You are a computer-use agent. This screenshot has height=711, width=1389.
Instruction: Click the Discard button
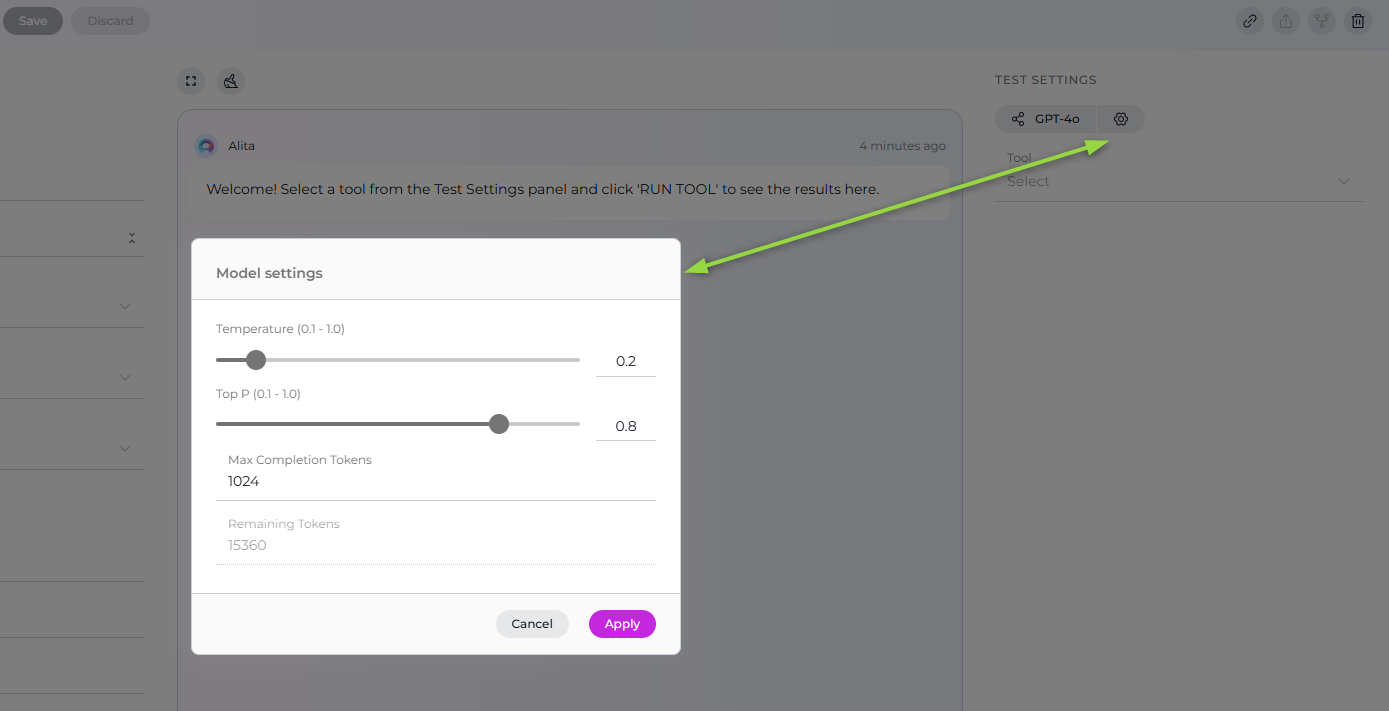110,21
